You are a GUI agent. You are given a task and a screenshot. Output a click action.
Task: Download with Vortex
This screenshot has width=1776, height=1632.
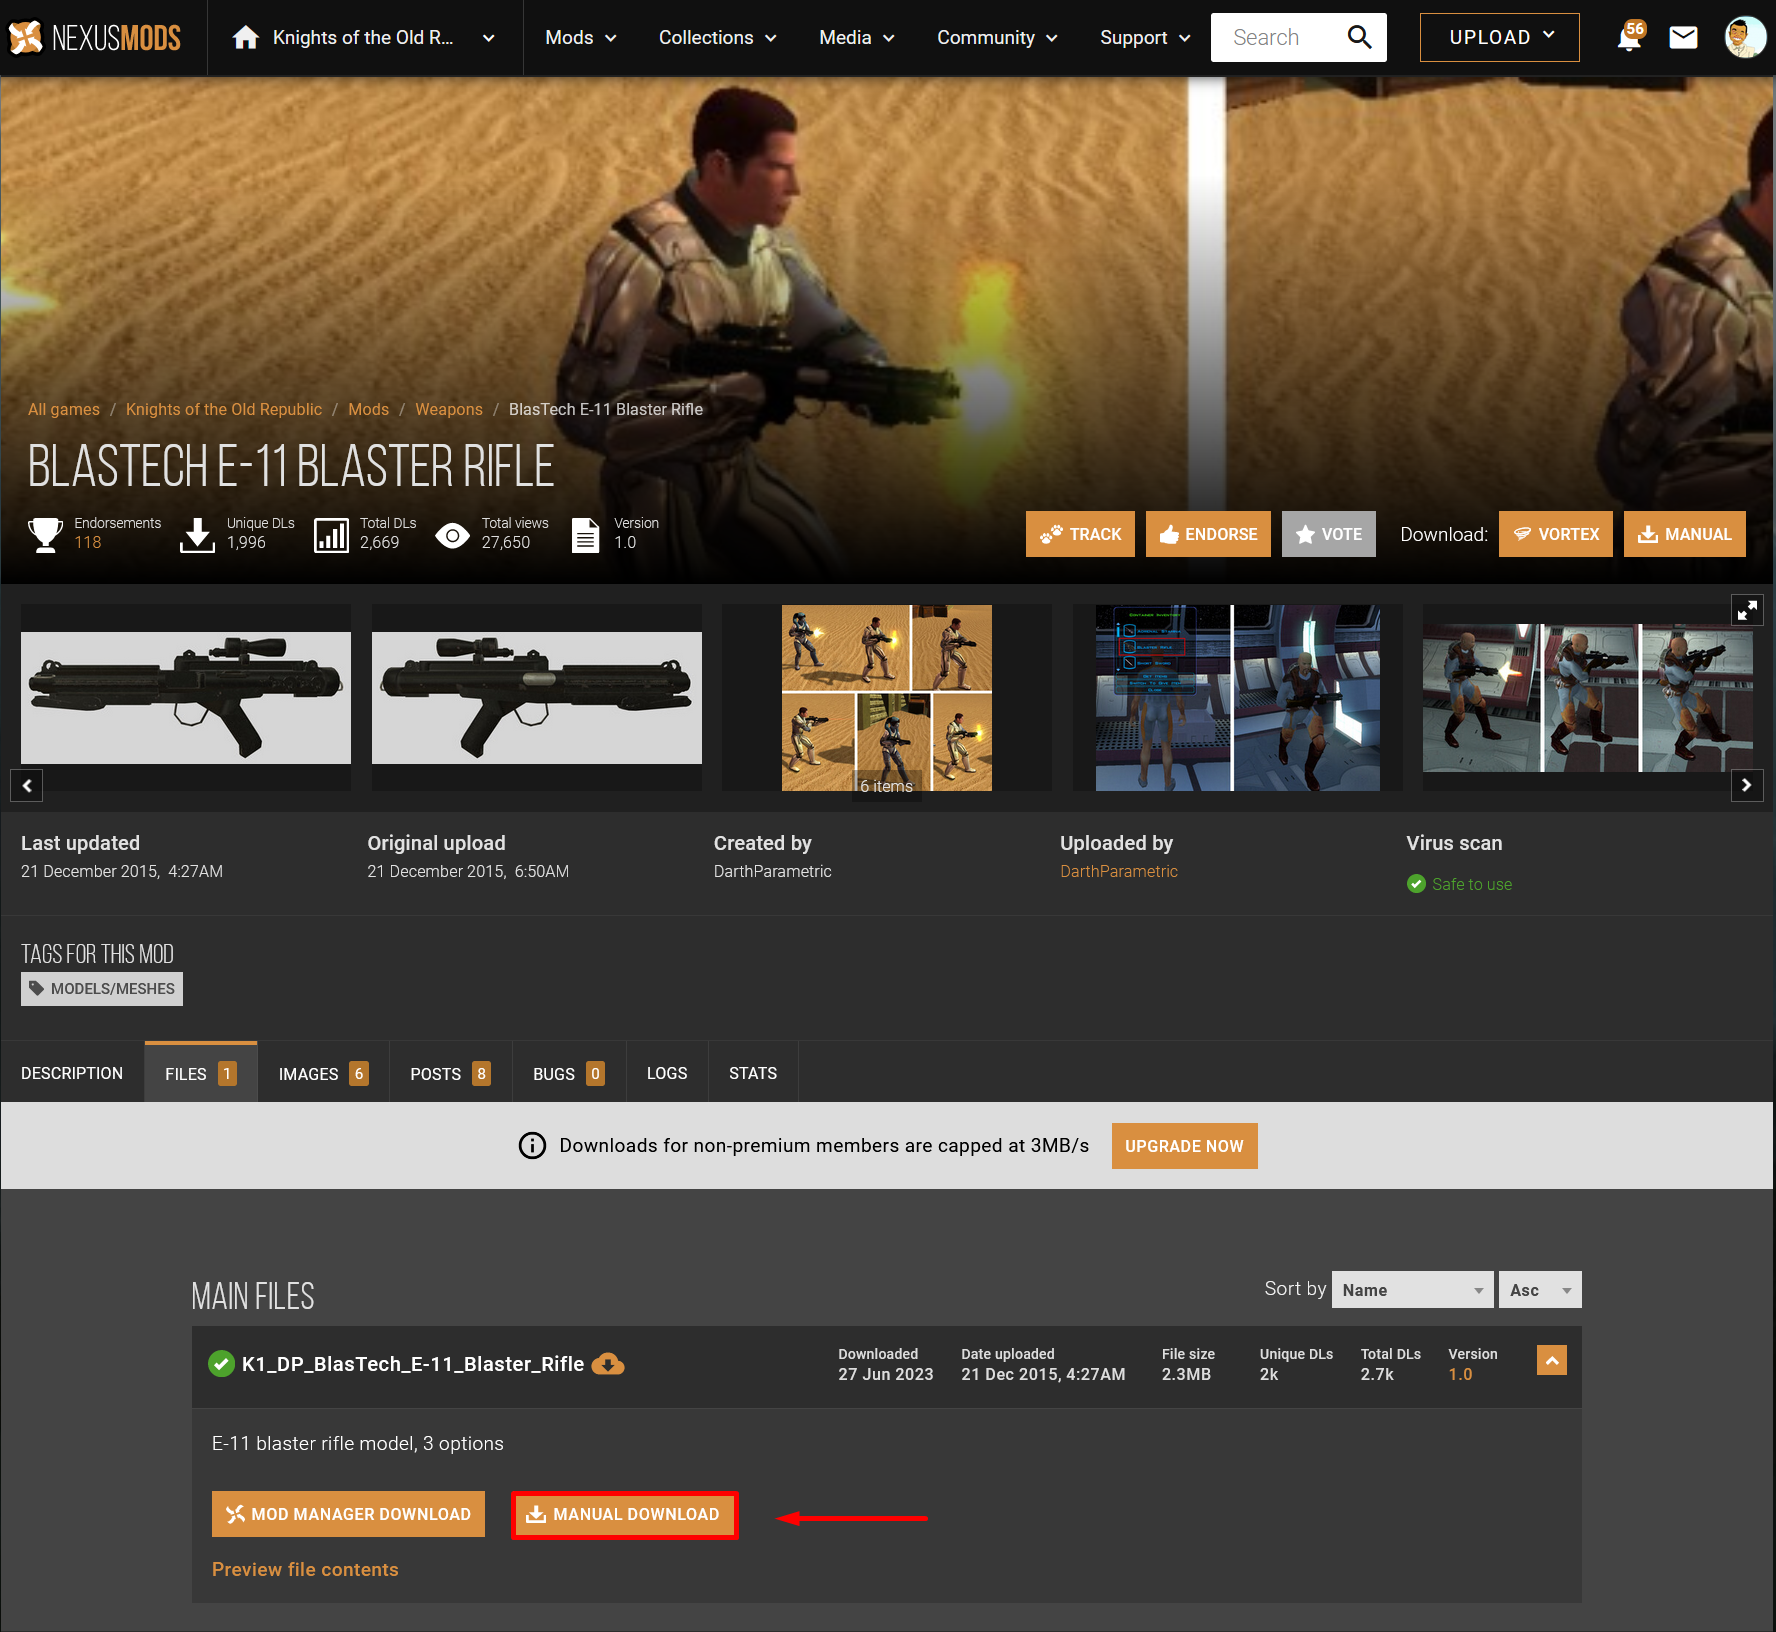point(1556,534)
